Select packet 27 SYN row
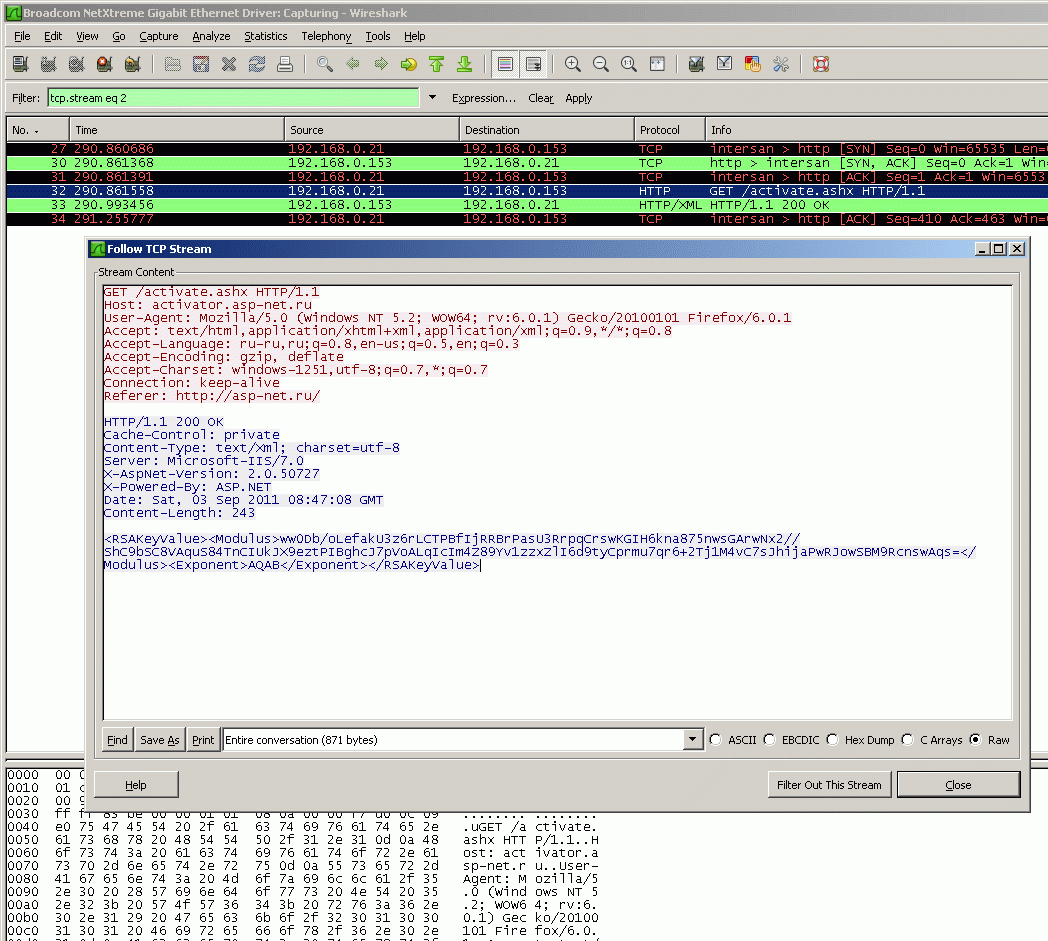The width and height of the screenshot is (1048, 941). [x=527, y=148]
